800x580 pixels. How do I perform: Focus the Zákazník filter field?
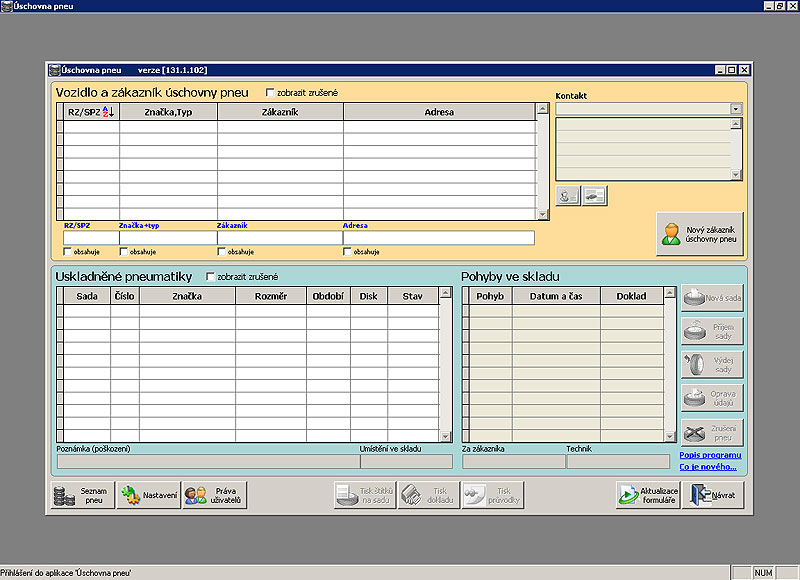280,238
